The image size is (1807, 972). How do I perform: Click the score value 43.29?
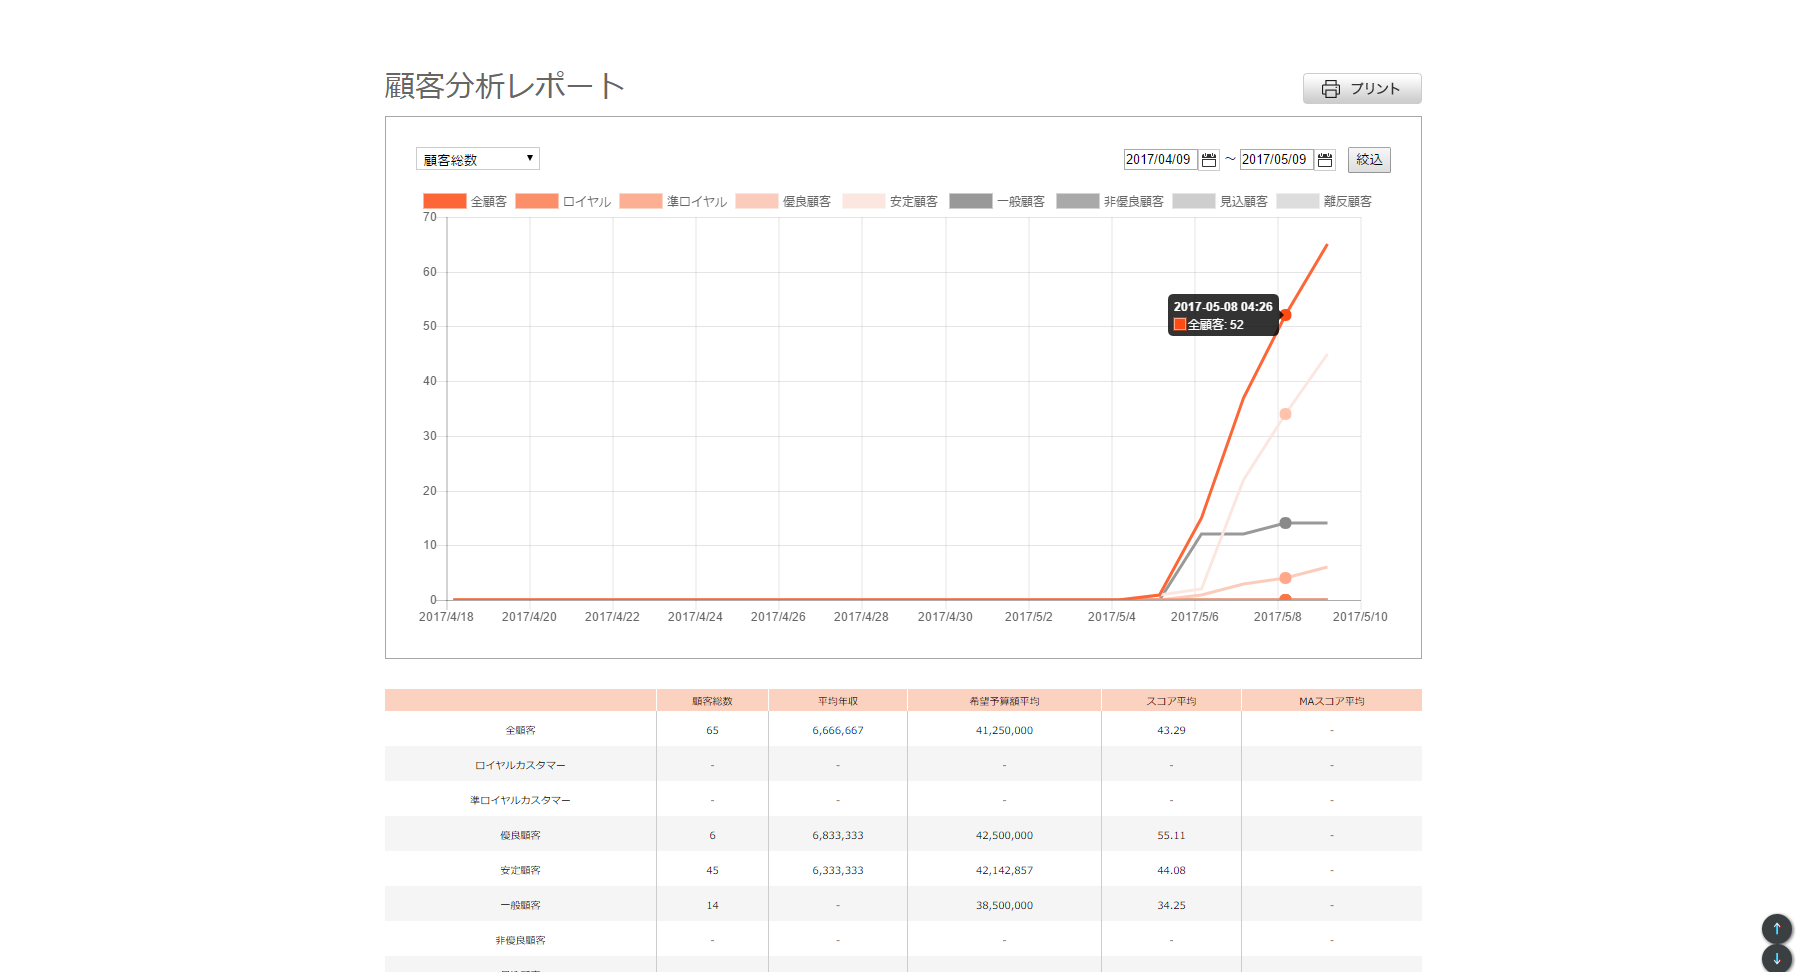point(1171,730)
